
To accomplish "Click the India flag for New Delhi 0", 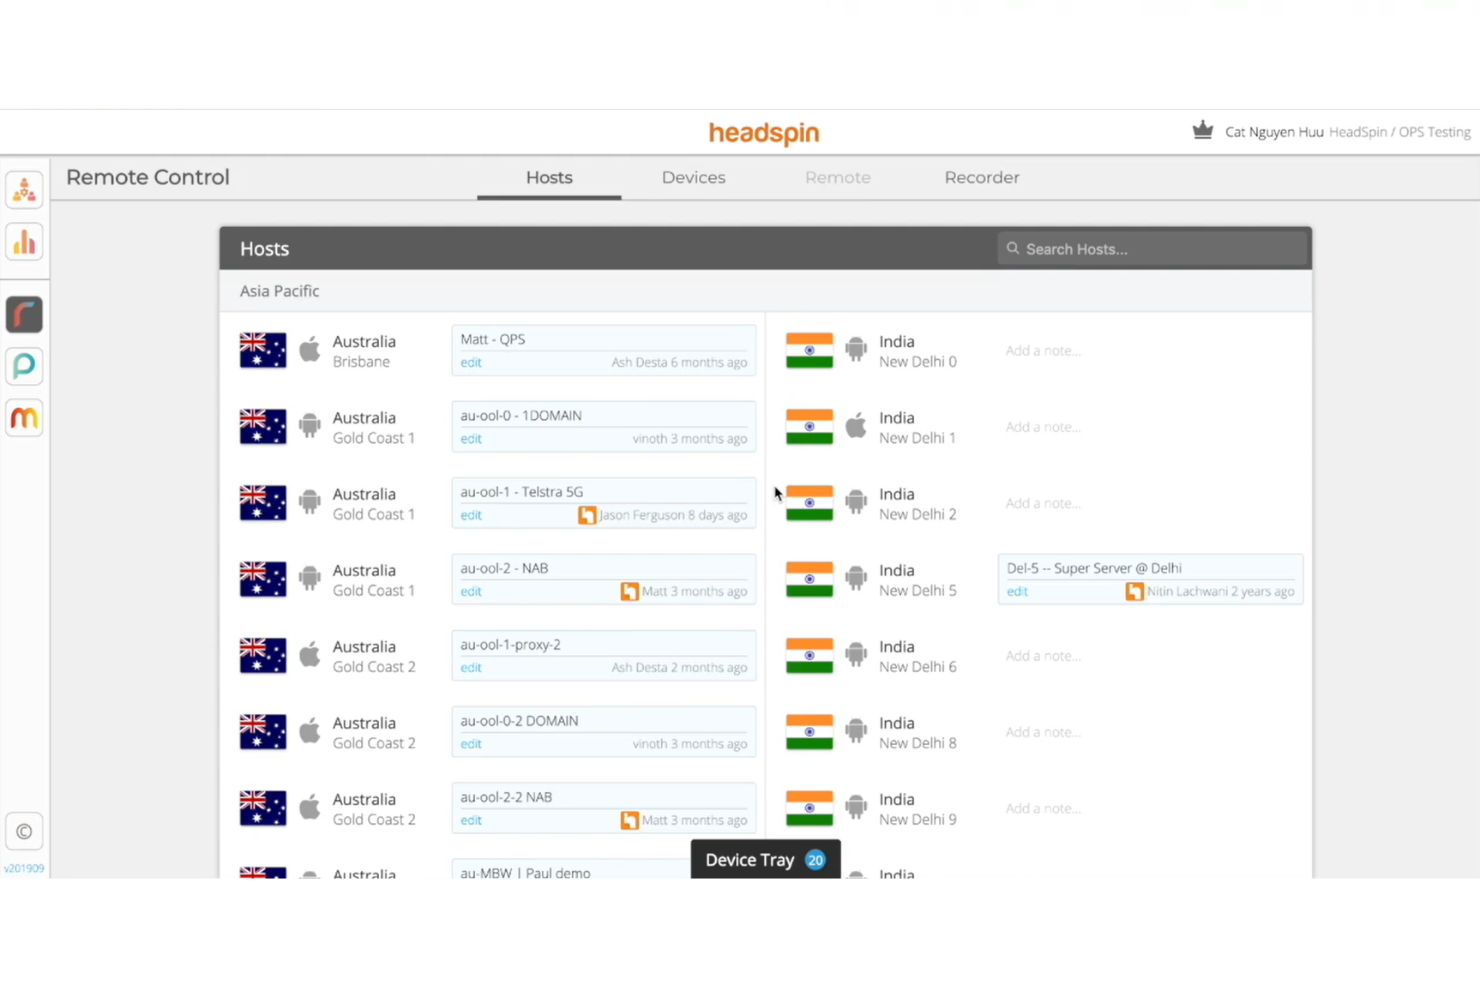I will click(x=809, y=350).
